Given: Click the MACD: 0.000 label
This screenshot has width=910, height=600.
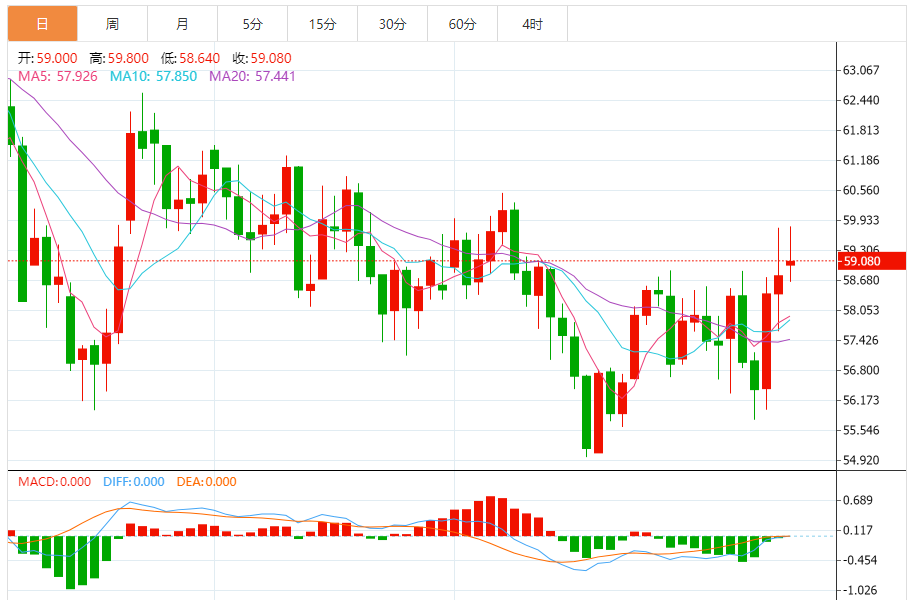Looking at the screenshot, I should (54, 481).
